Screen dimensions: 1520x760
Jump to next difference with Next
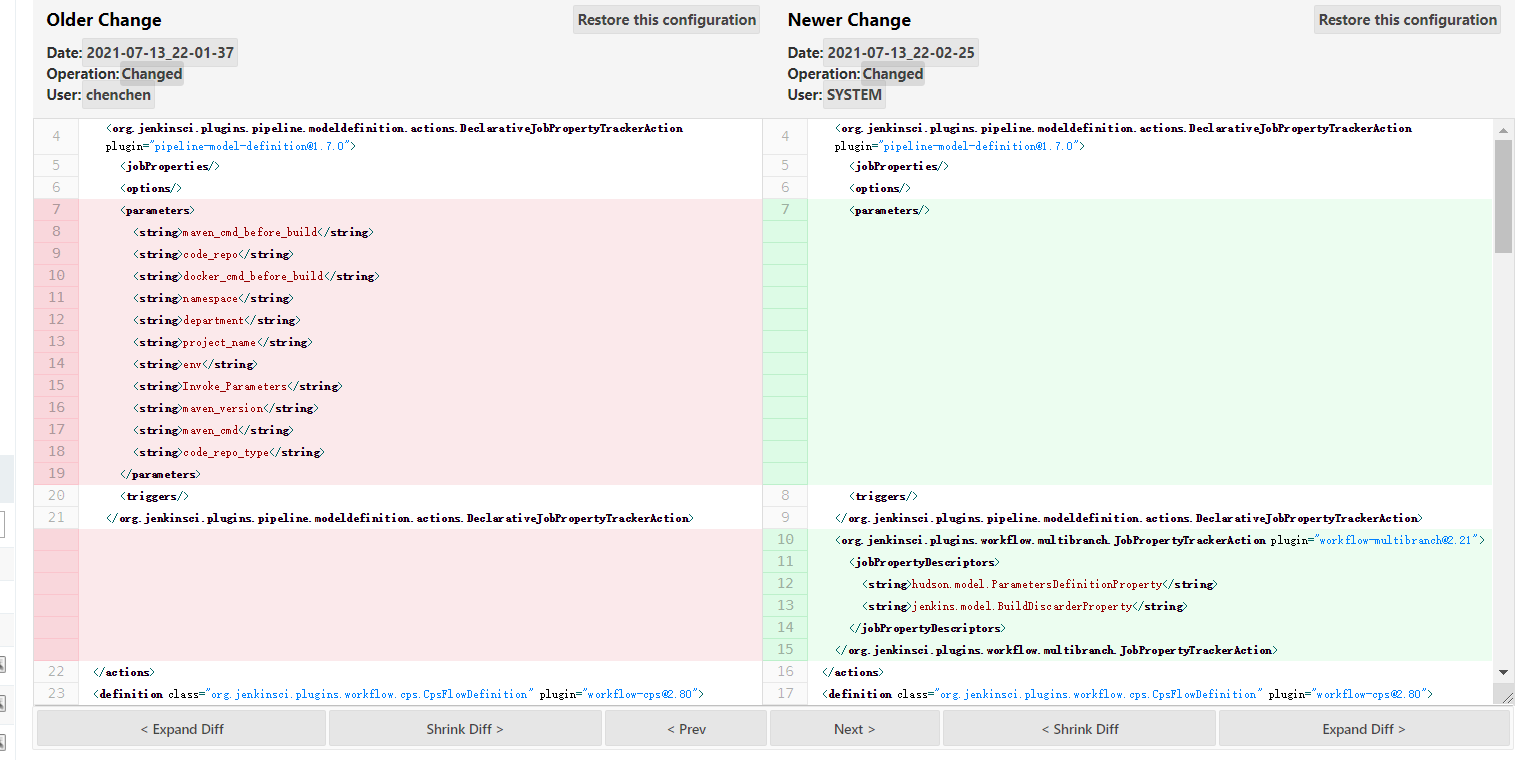(x=854, y=729)
